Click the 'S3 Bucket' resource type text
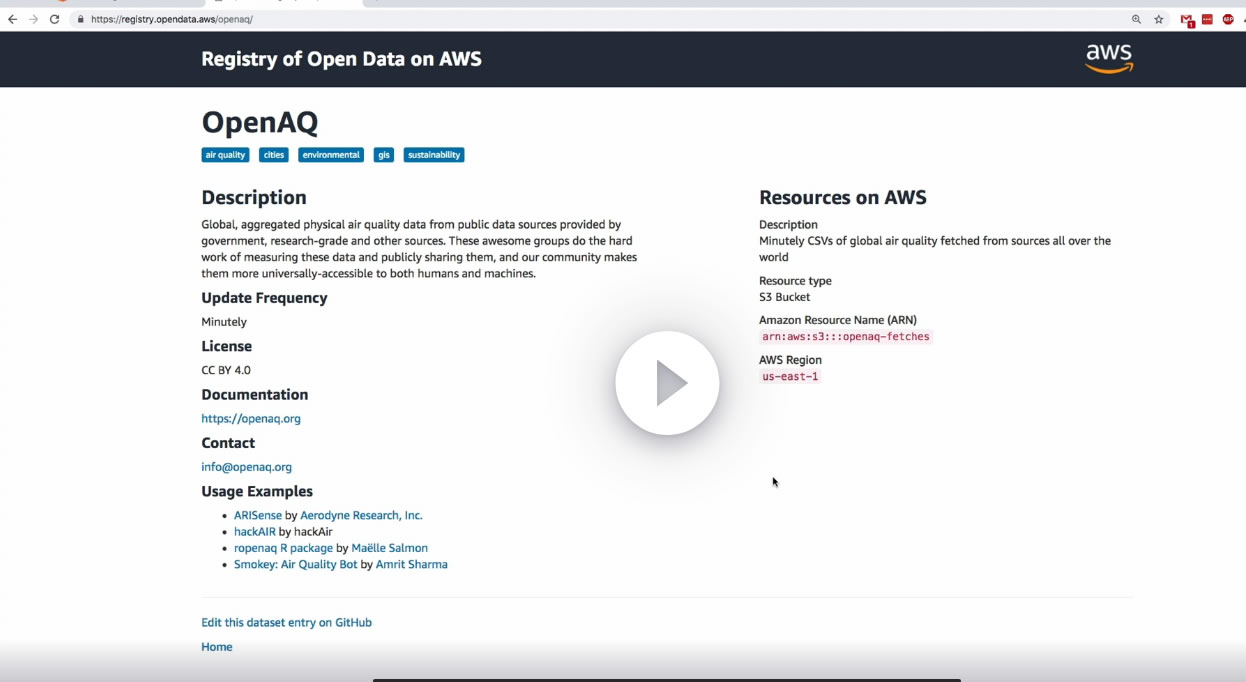Screen dimensions: 1246x682 point(785,297)
